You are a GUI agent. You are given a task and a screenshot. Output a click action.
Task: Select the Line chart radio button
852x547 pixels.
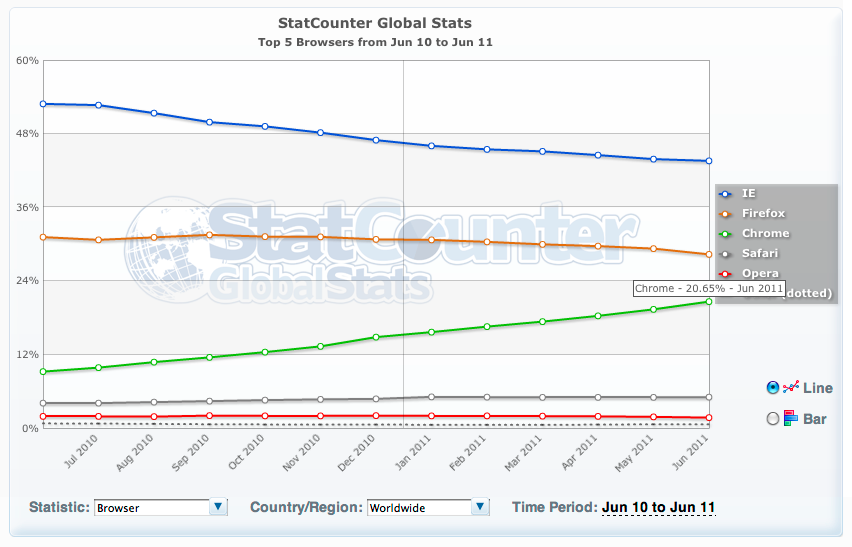(x=772, y=388)
